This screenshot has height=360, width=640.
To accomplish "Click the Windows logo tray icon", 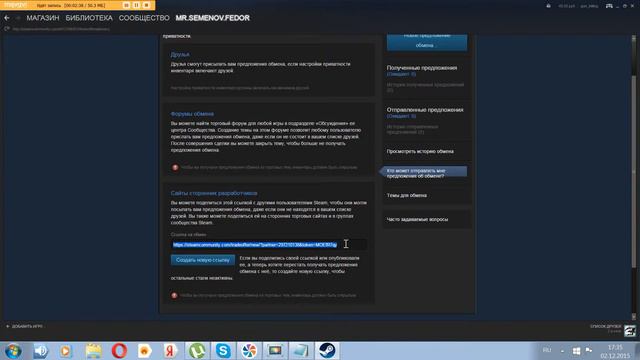I will pyautogui.click(x=576, y=351).
